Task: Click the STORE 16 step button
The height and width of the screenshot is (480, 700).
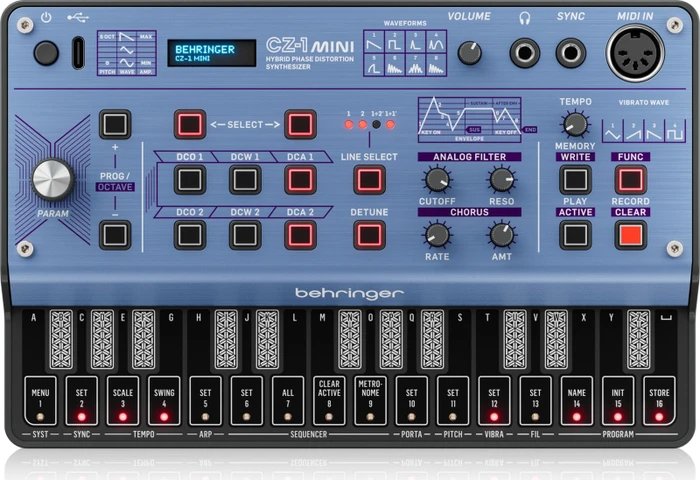Action: (x=659, y=401)
